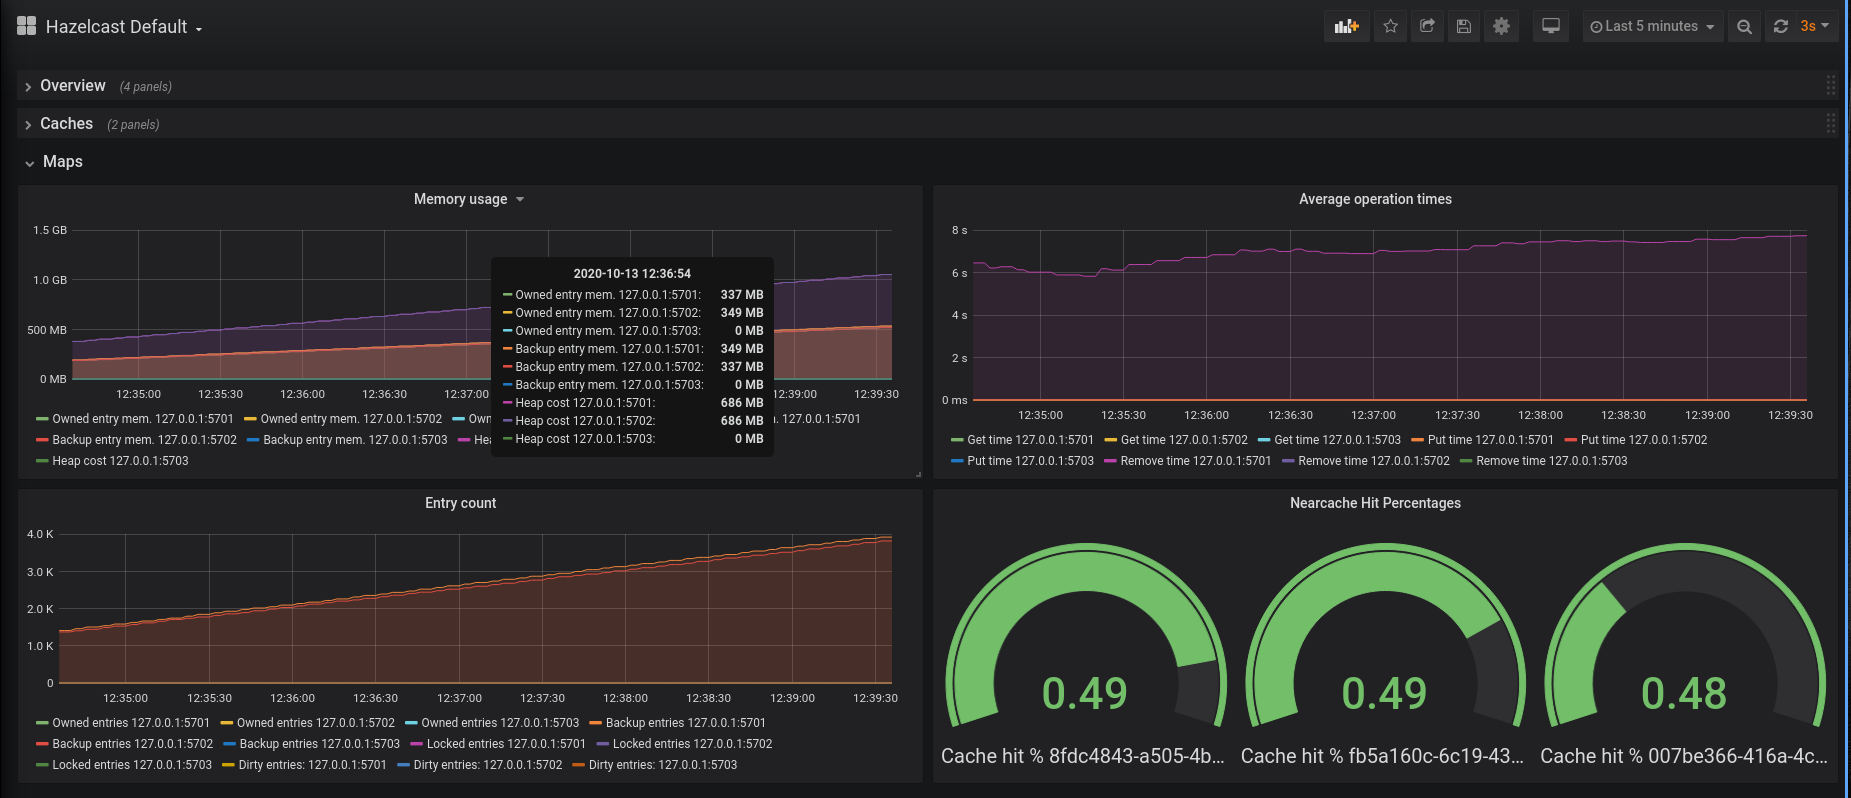Open the Average operation times panel menu
This screenshot has width=1851, height=798.
[1375, 199]
